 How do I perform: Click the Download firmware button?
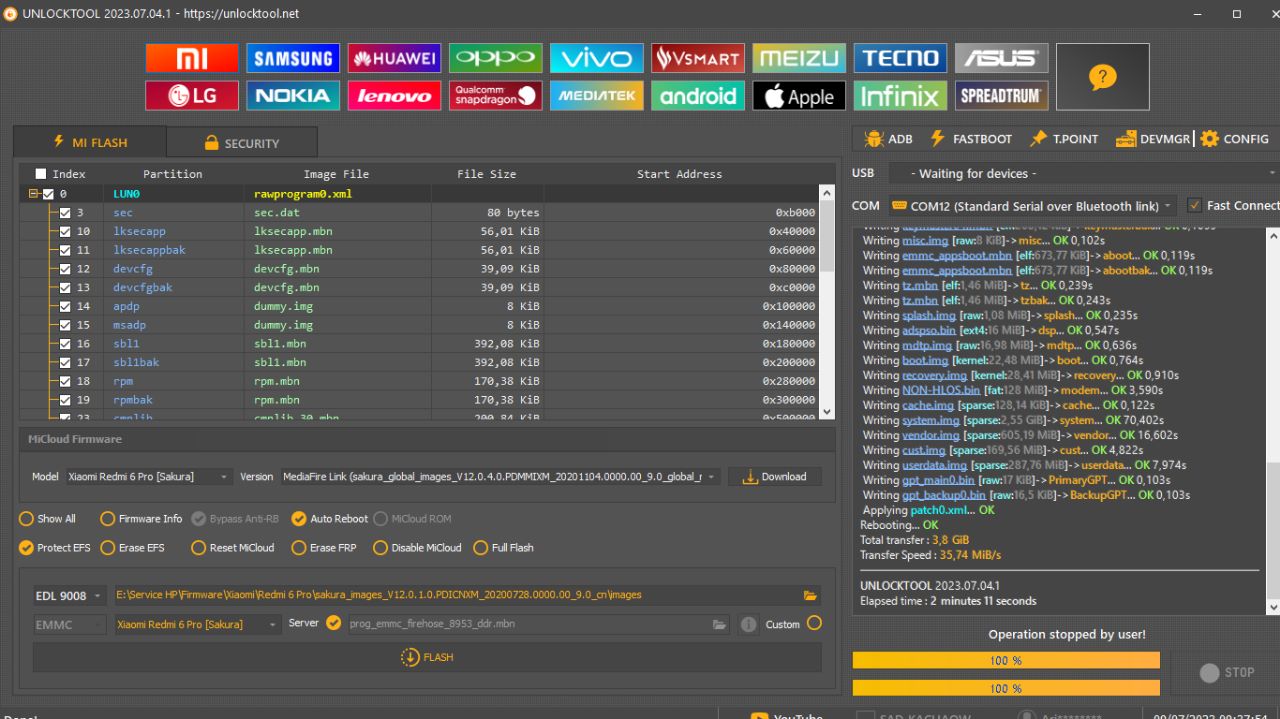pyautogui.click(x=775, y=477)
